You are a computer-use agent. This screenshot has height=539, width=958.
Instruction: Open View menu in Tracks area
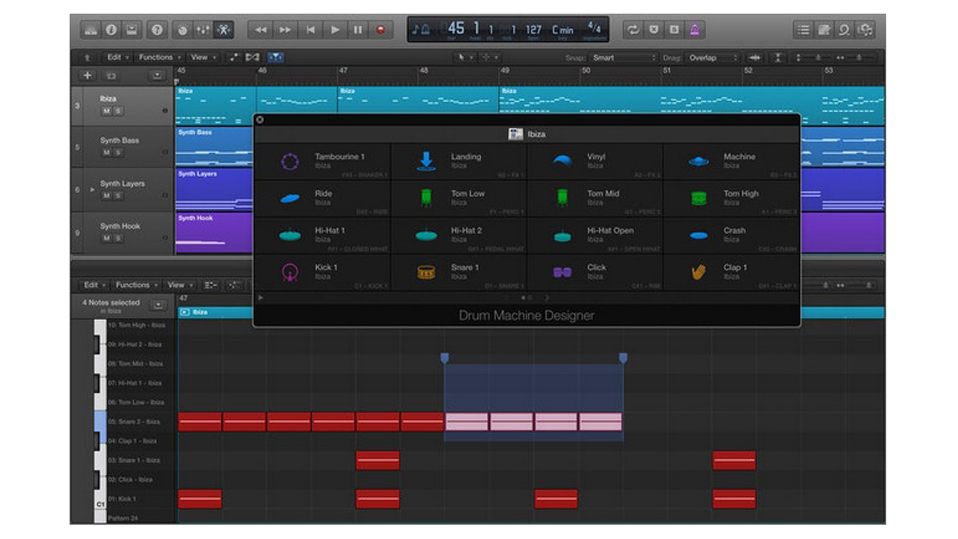click(x=203, y=57)
